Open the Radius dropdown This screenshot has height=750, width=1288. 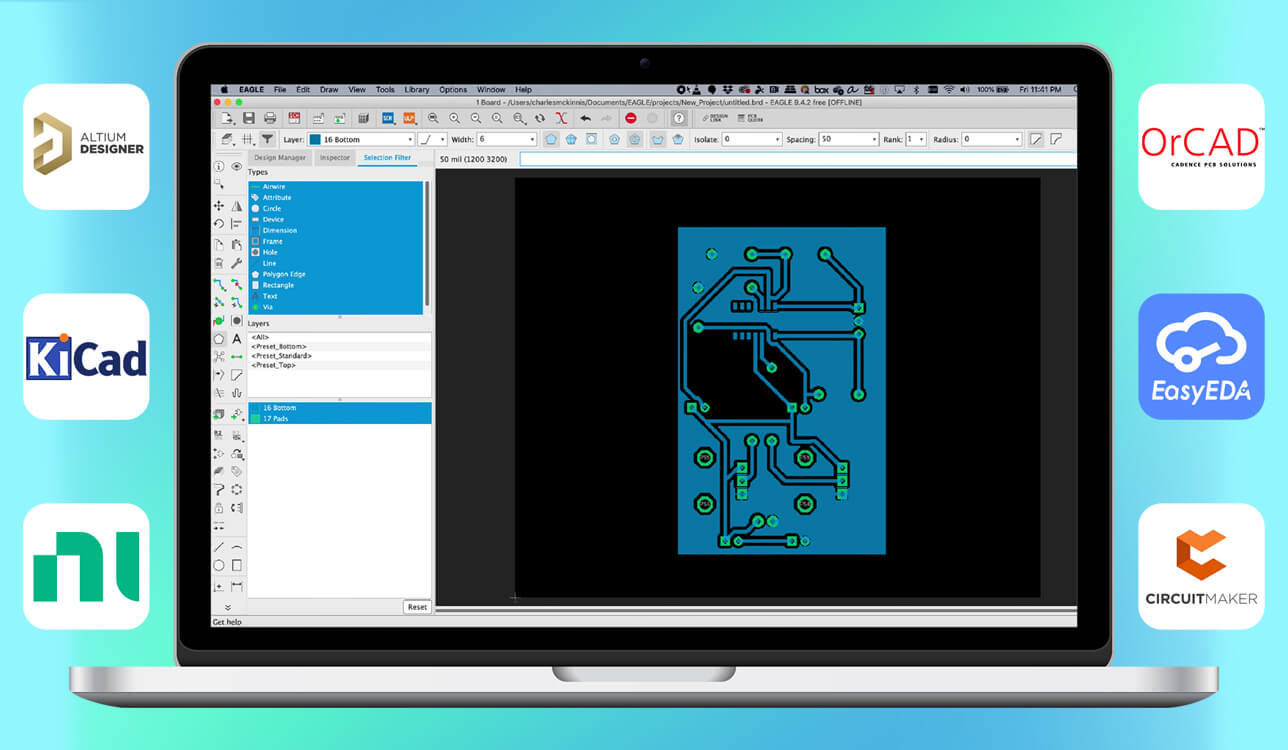pyautogui.click(x=992, y=139)
